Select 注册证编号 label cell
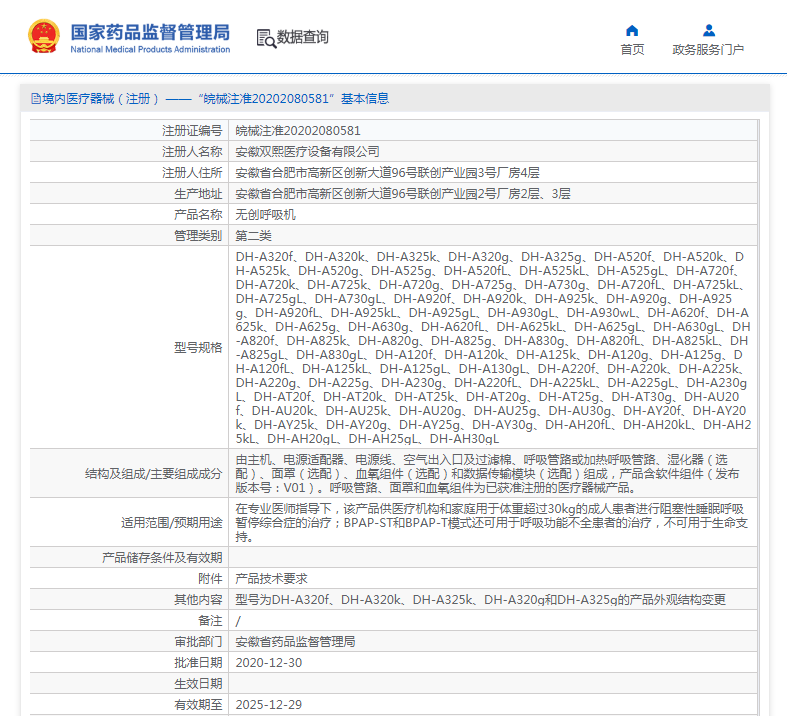The height and width of the screenshot is (716, 787). click(129, 130)
